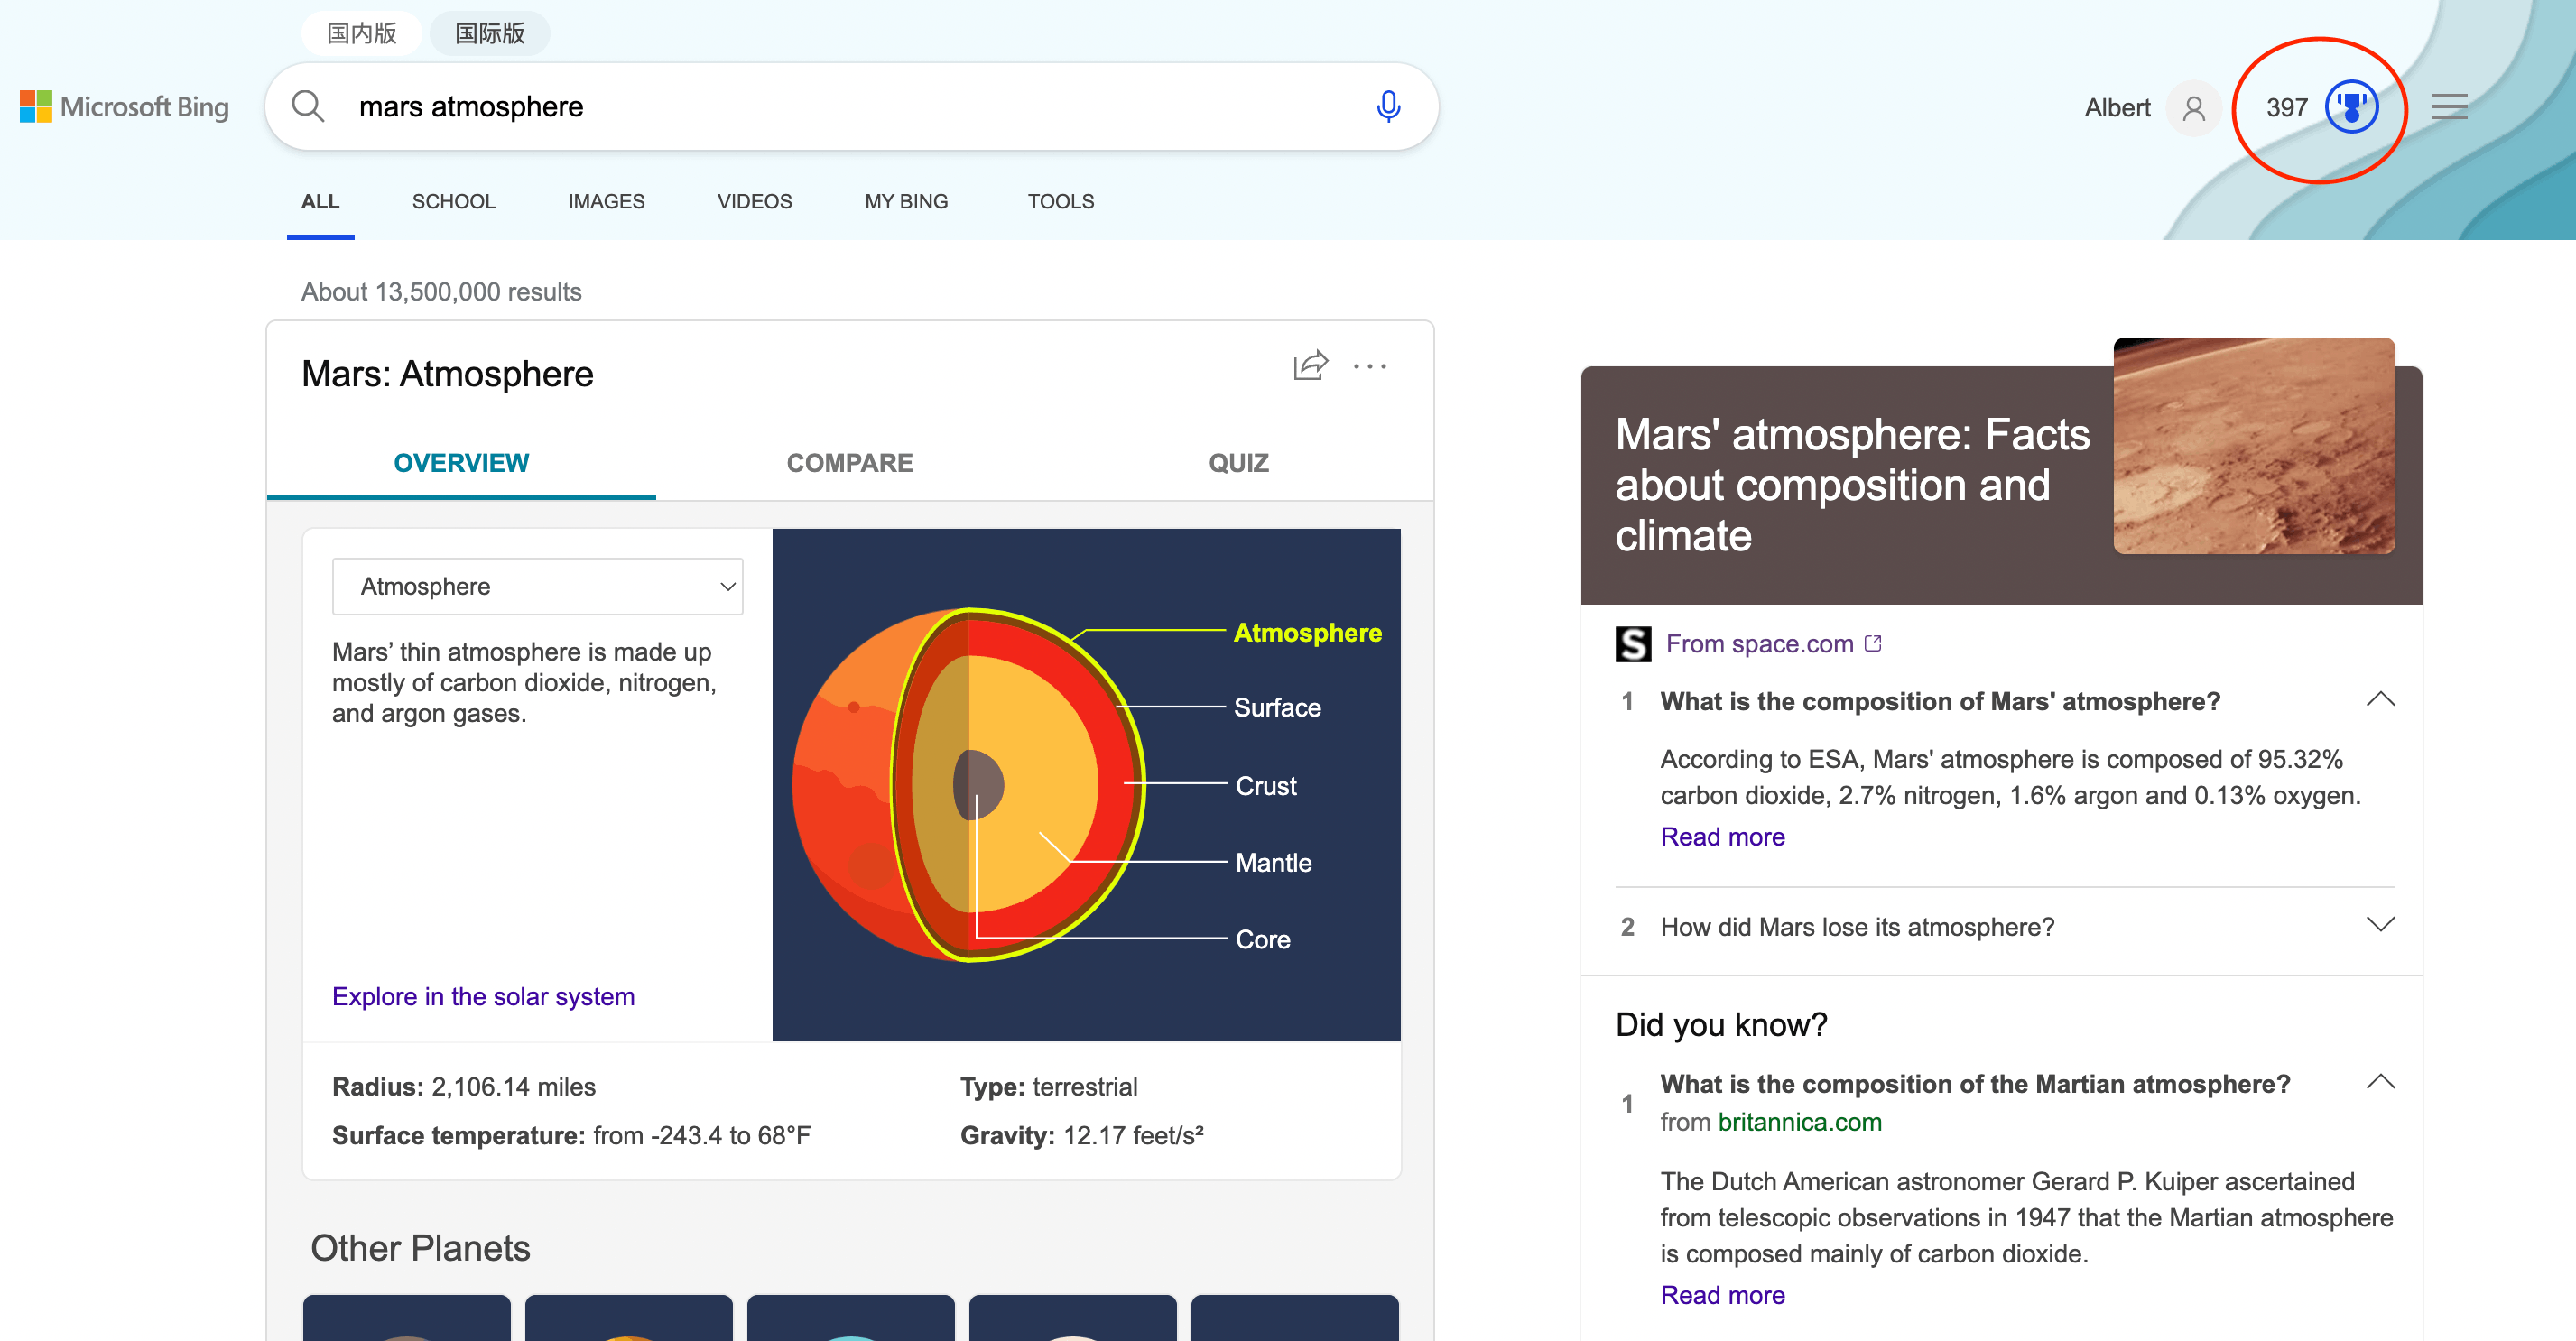
Task: Switch to 国际版 international version
Action: point(490,33)
